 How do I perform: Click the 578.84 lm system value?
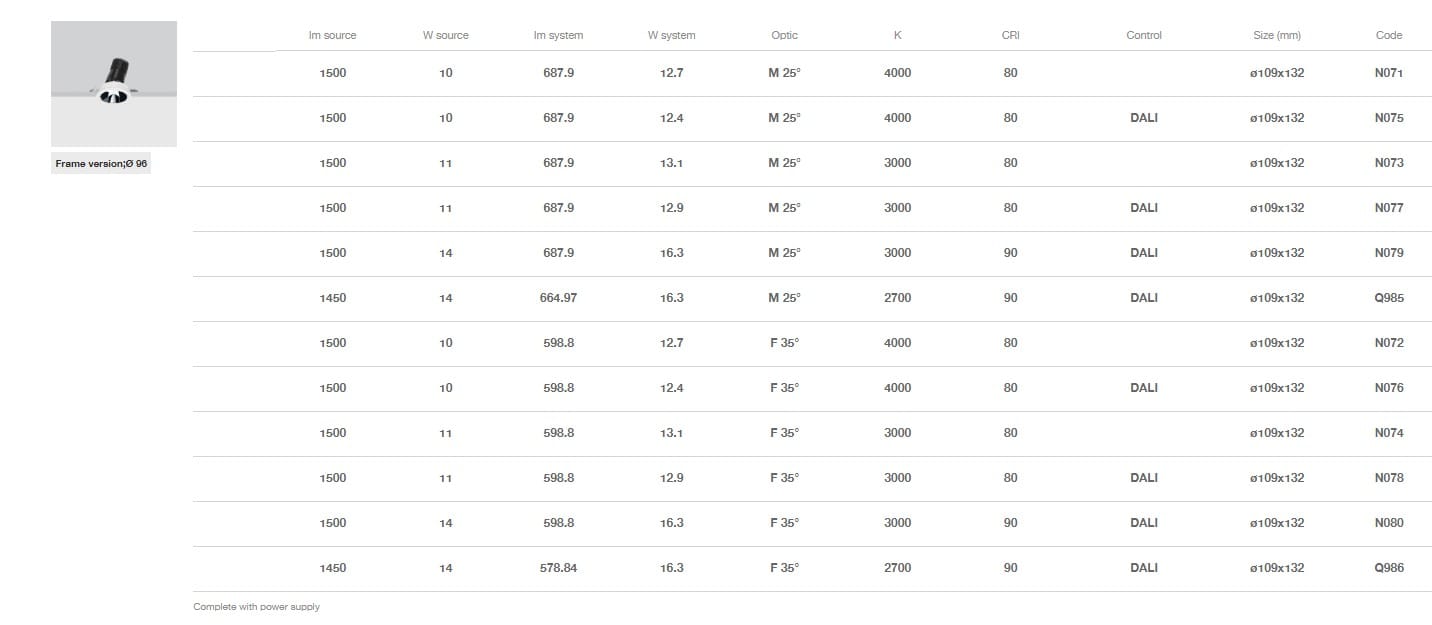558,568
